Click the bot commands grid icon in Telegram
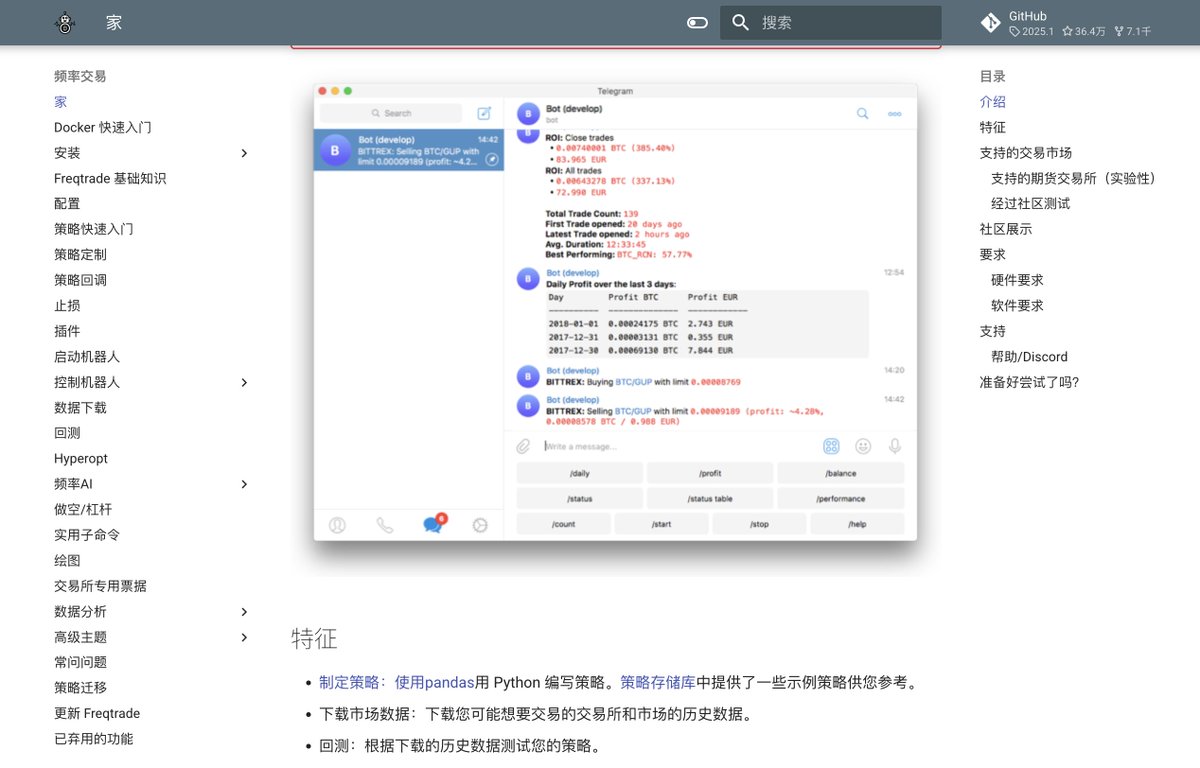The width and height of the screenshot is (1200, 768). point(831,446)
